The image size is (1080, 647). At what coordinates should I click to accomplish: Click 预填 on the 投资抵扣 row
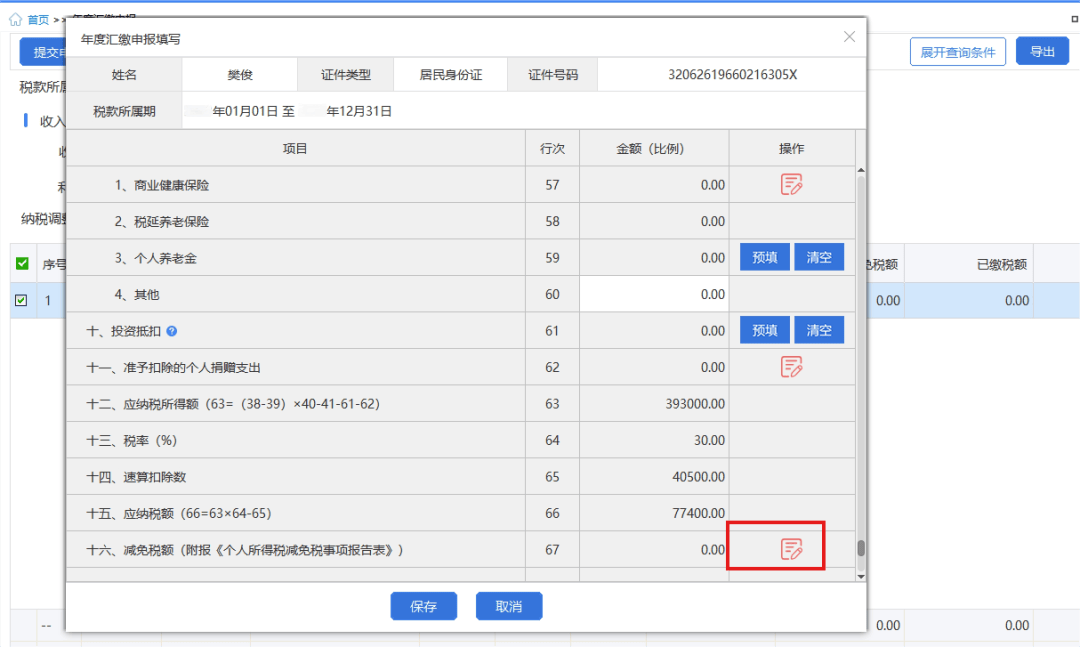(764, 330)
